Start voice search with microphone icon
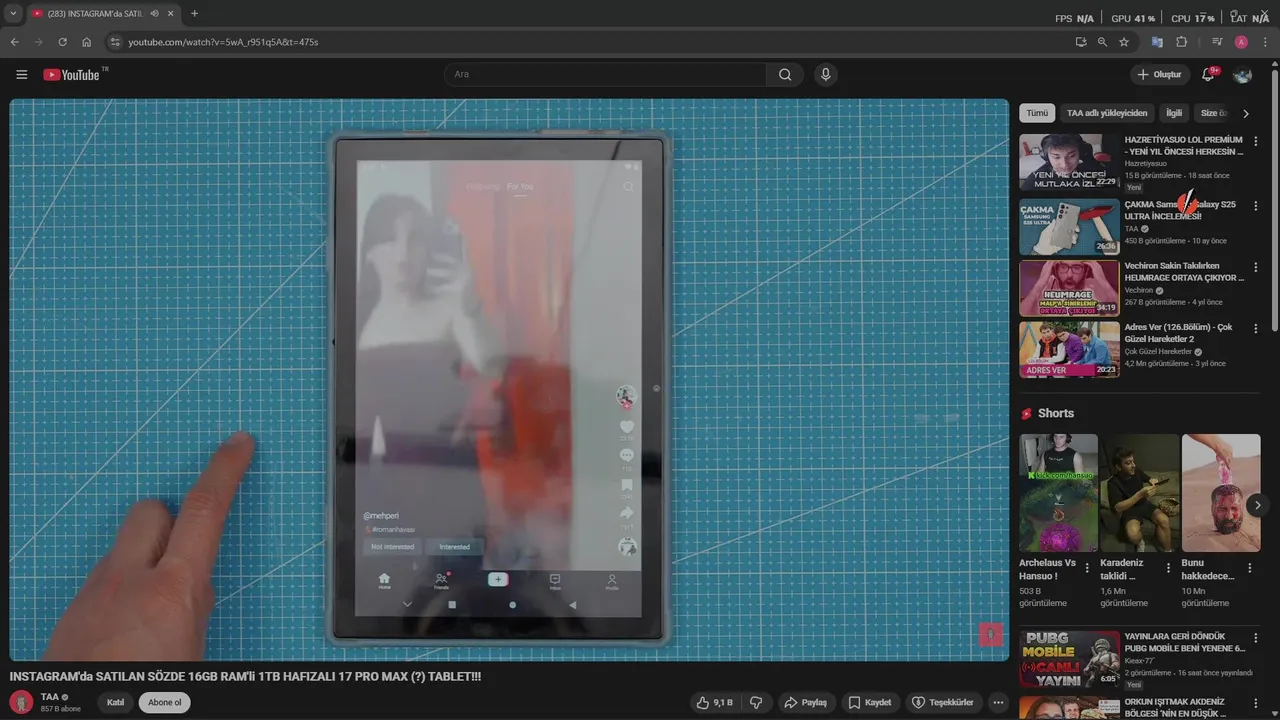This screenshot has height=720, width=1280. 825,75
